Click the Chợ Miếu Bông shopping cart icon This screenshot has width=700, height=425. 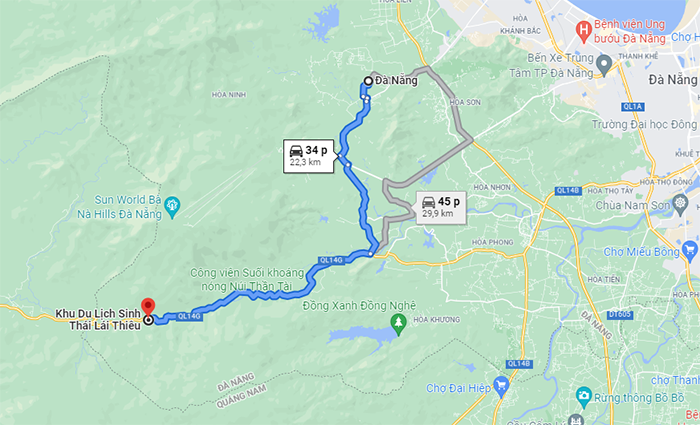click(690, 250)
